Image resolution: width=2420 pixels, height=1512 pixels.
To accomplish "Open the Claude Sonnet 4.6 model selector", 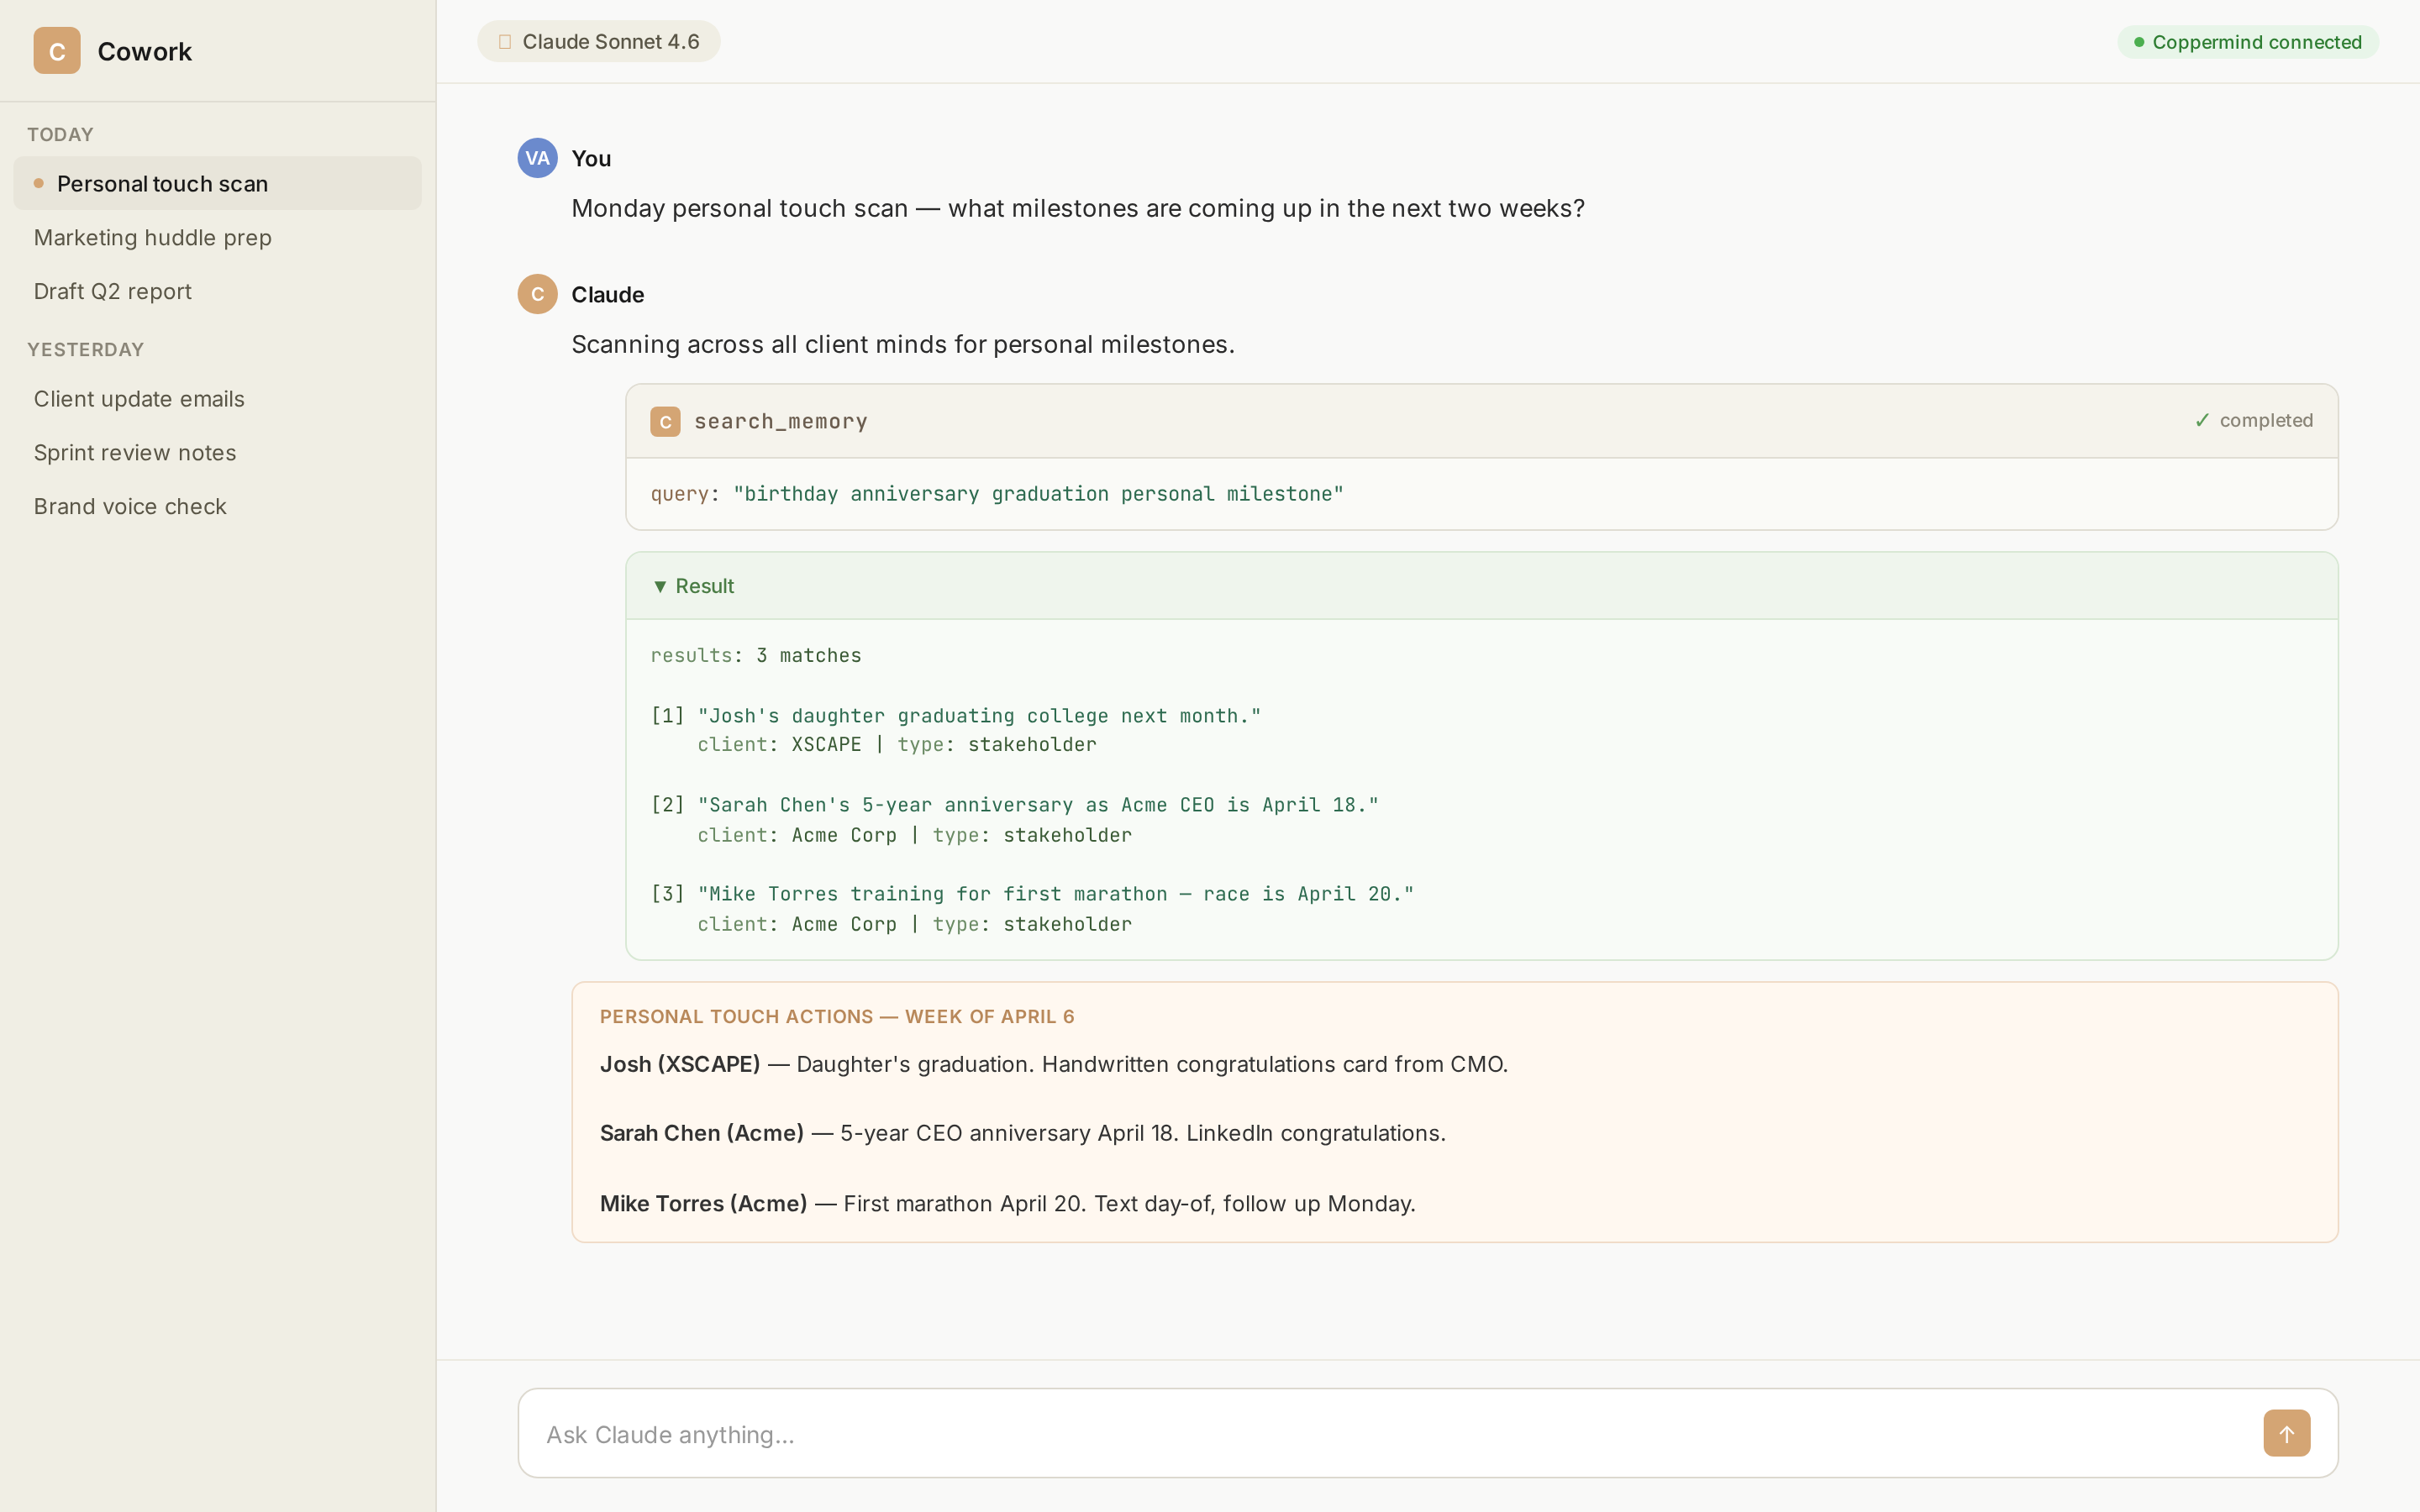I will pyautogui.click(x=599, y=42).
